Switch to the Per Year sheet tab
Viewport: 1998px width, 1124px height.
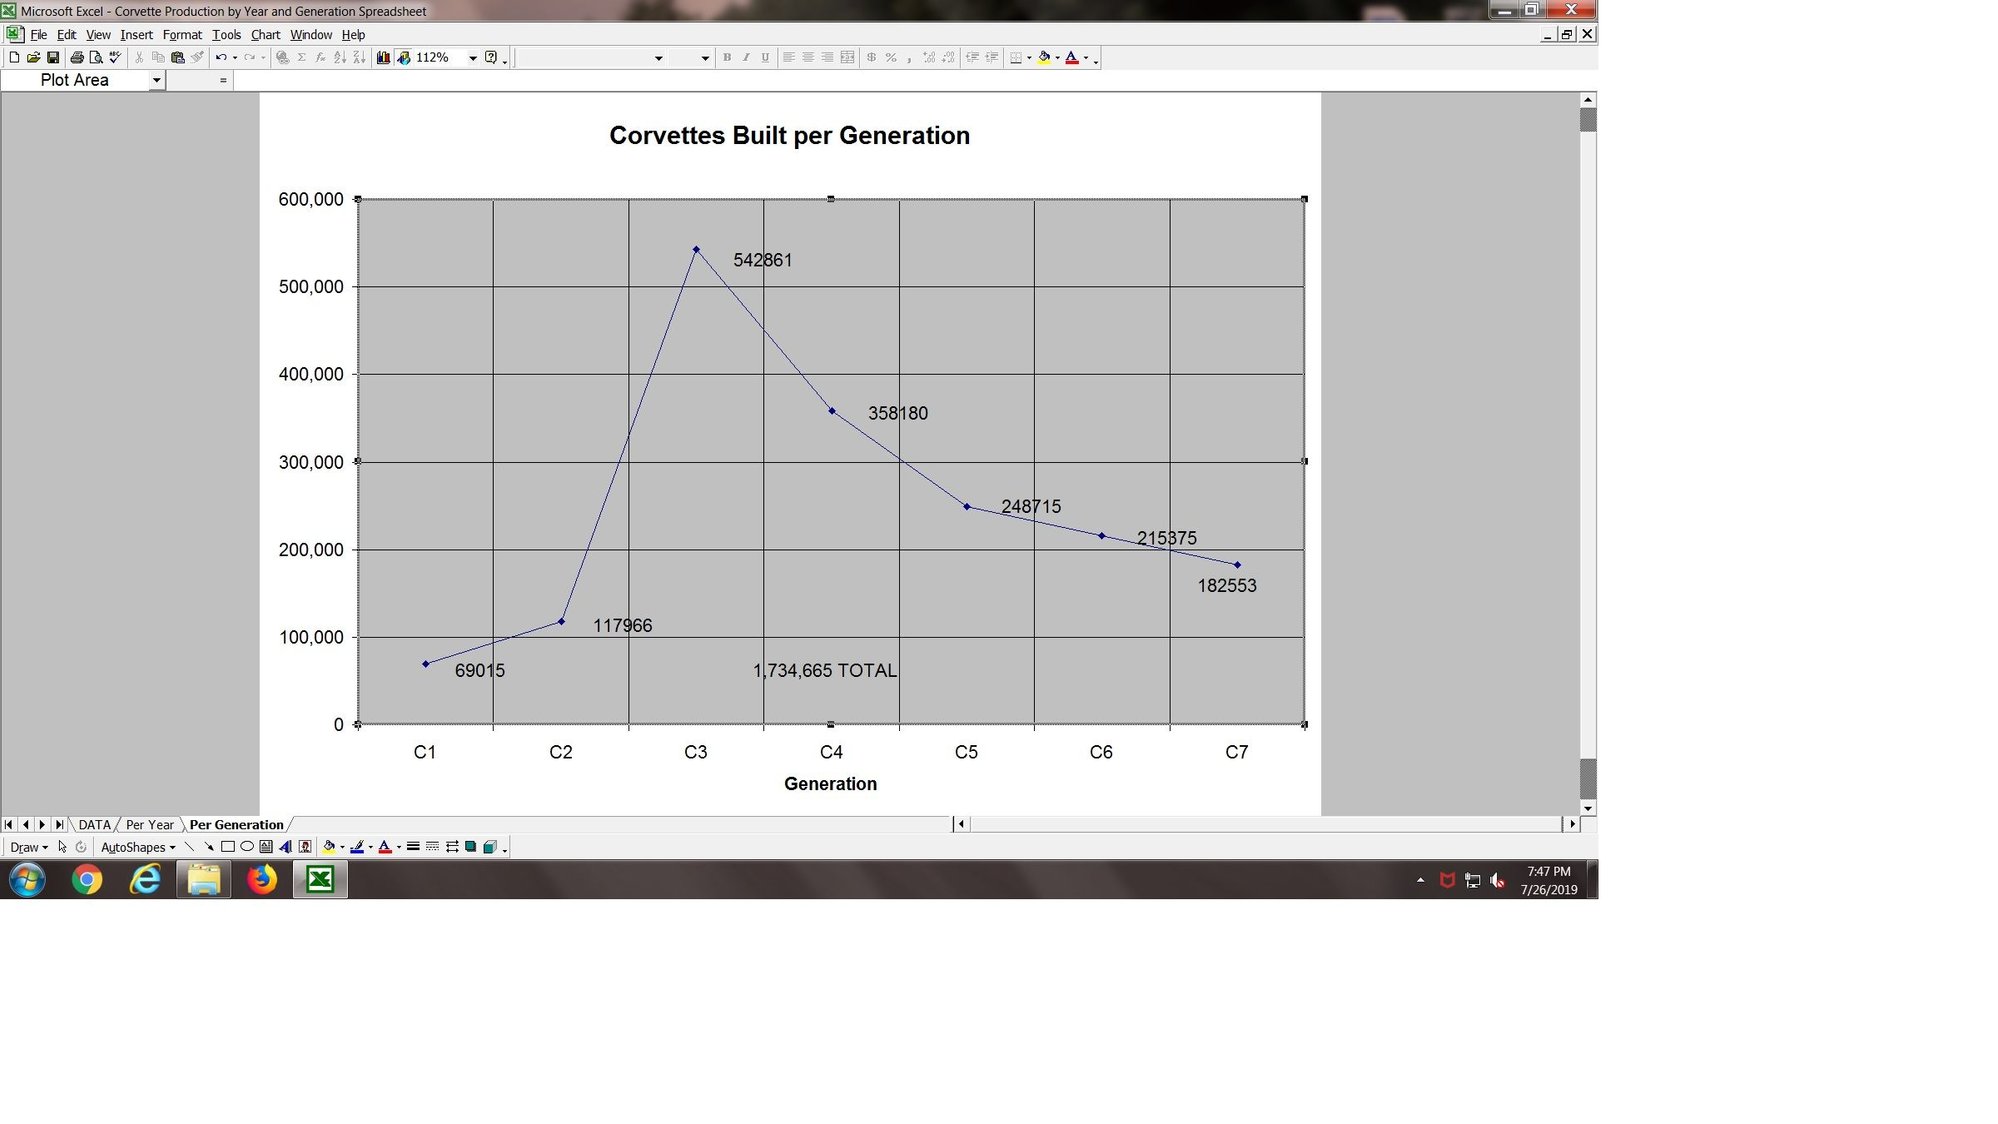coord(149,824)
